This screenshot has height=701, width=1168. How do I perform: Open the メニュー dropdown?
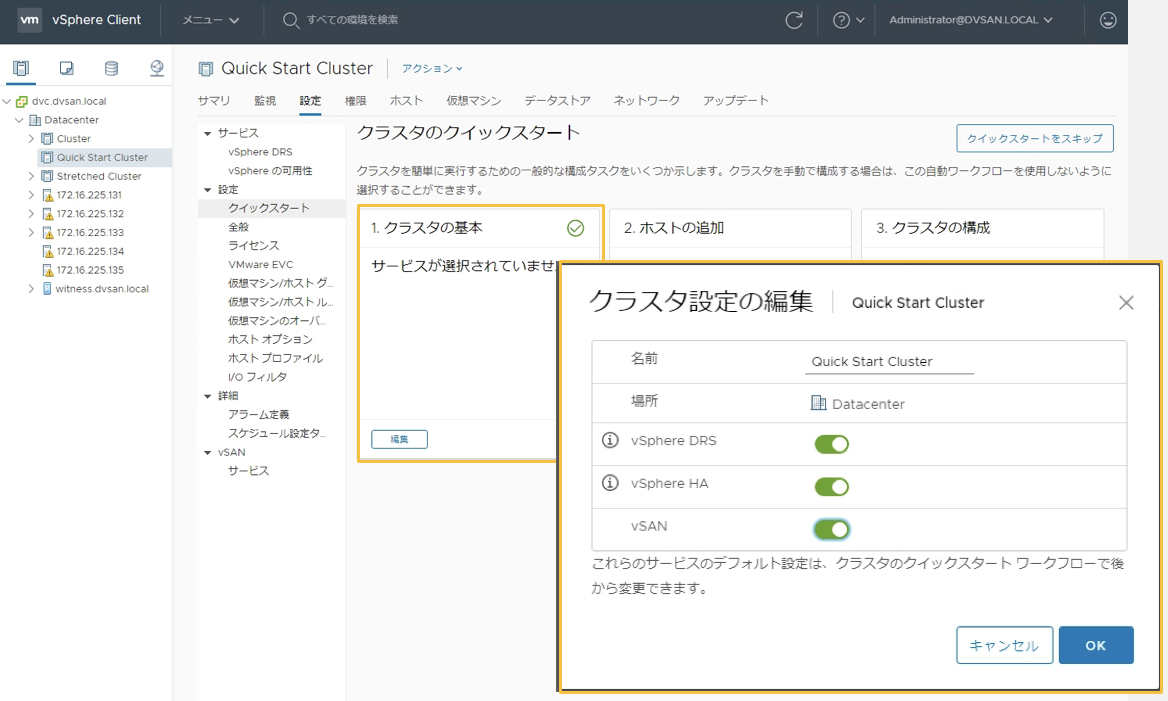211,20
